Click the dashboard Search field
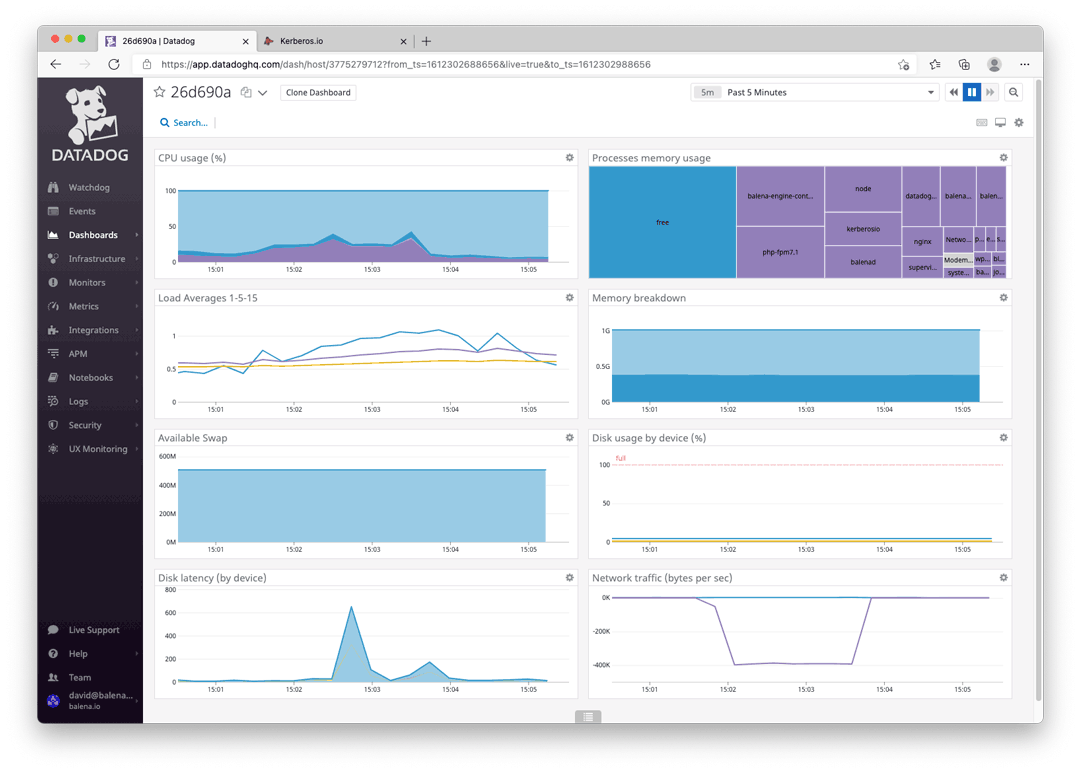The image size is (1080, 772). [184, 122]
